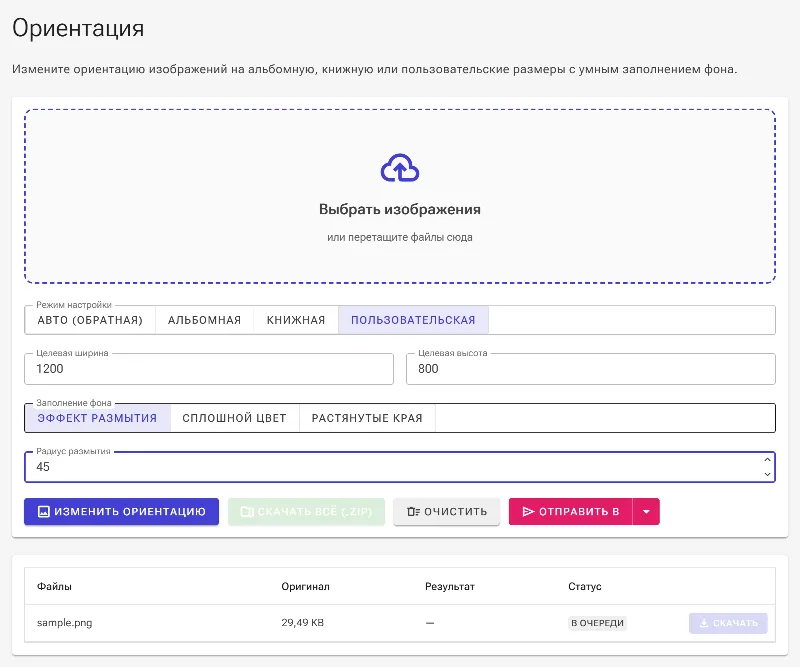Click the 'Целевая ширина' input field
Image resolution: width=800 pixels, height=667 pixels.
[x=209, y=368]
